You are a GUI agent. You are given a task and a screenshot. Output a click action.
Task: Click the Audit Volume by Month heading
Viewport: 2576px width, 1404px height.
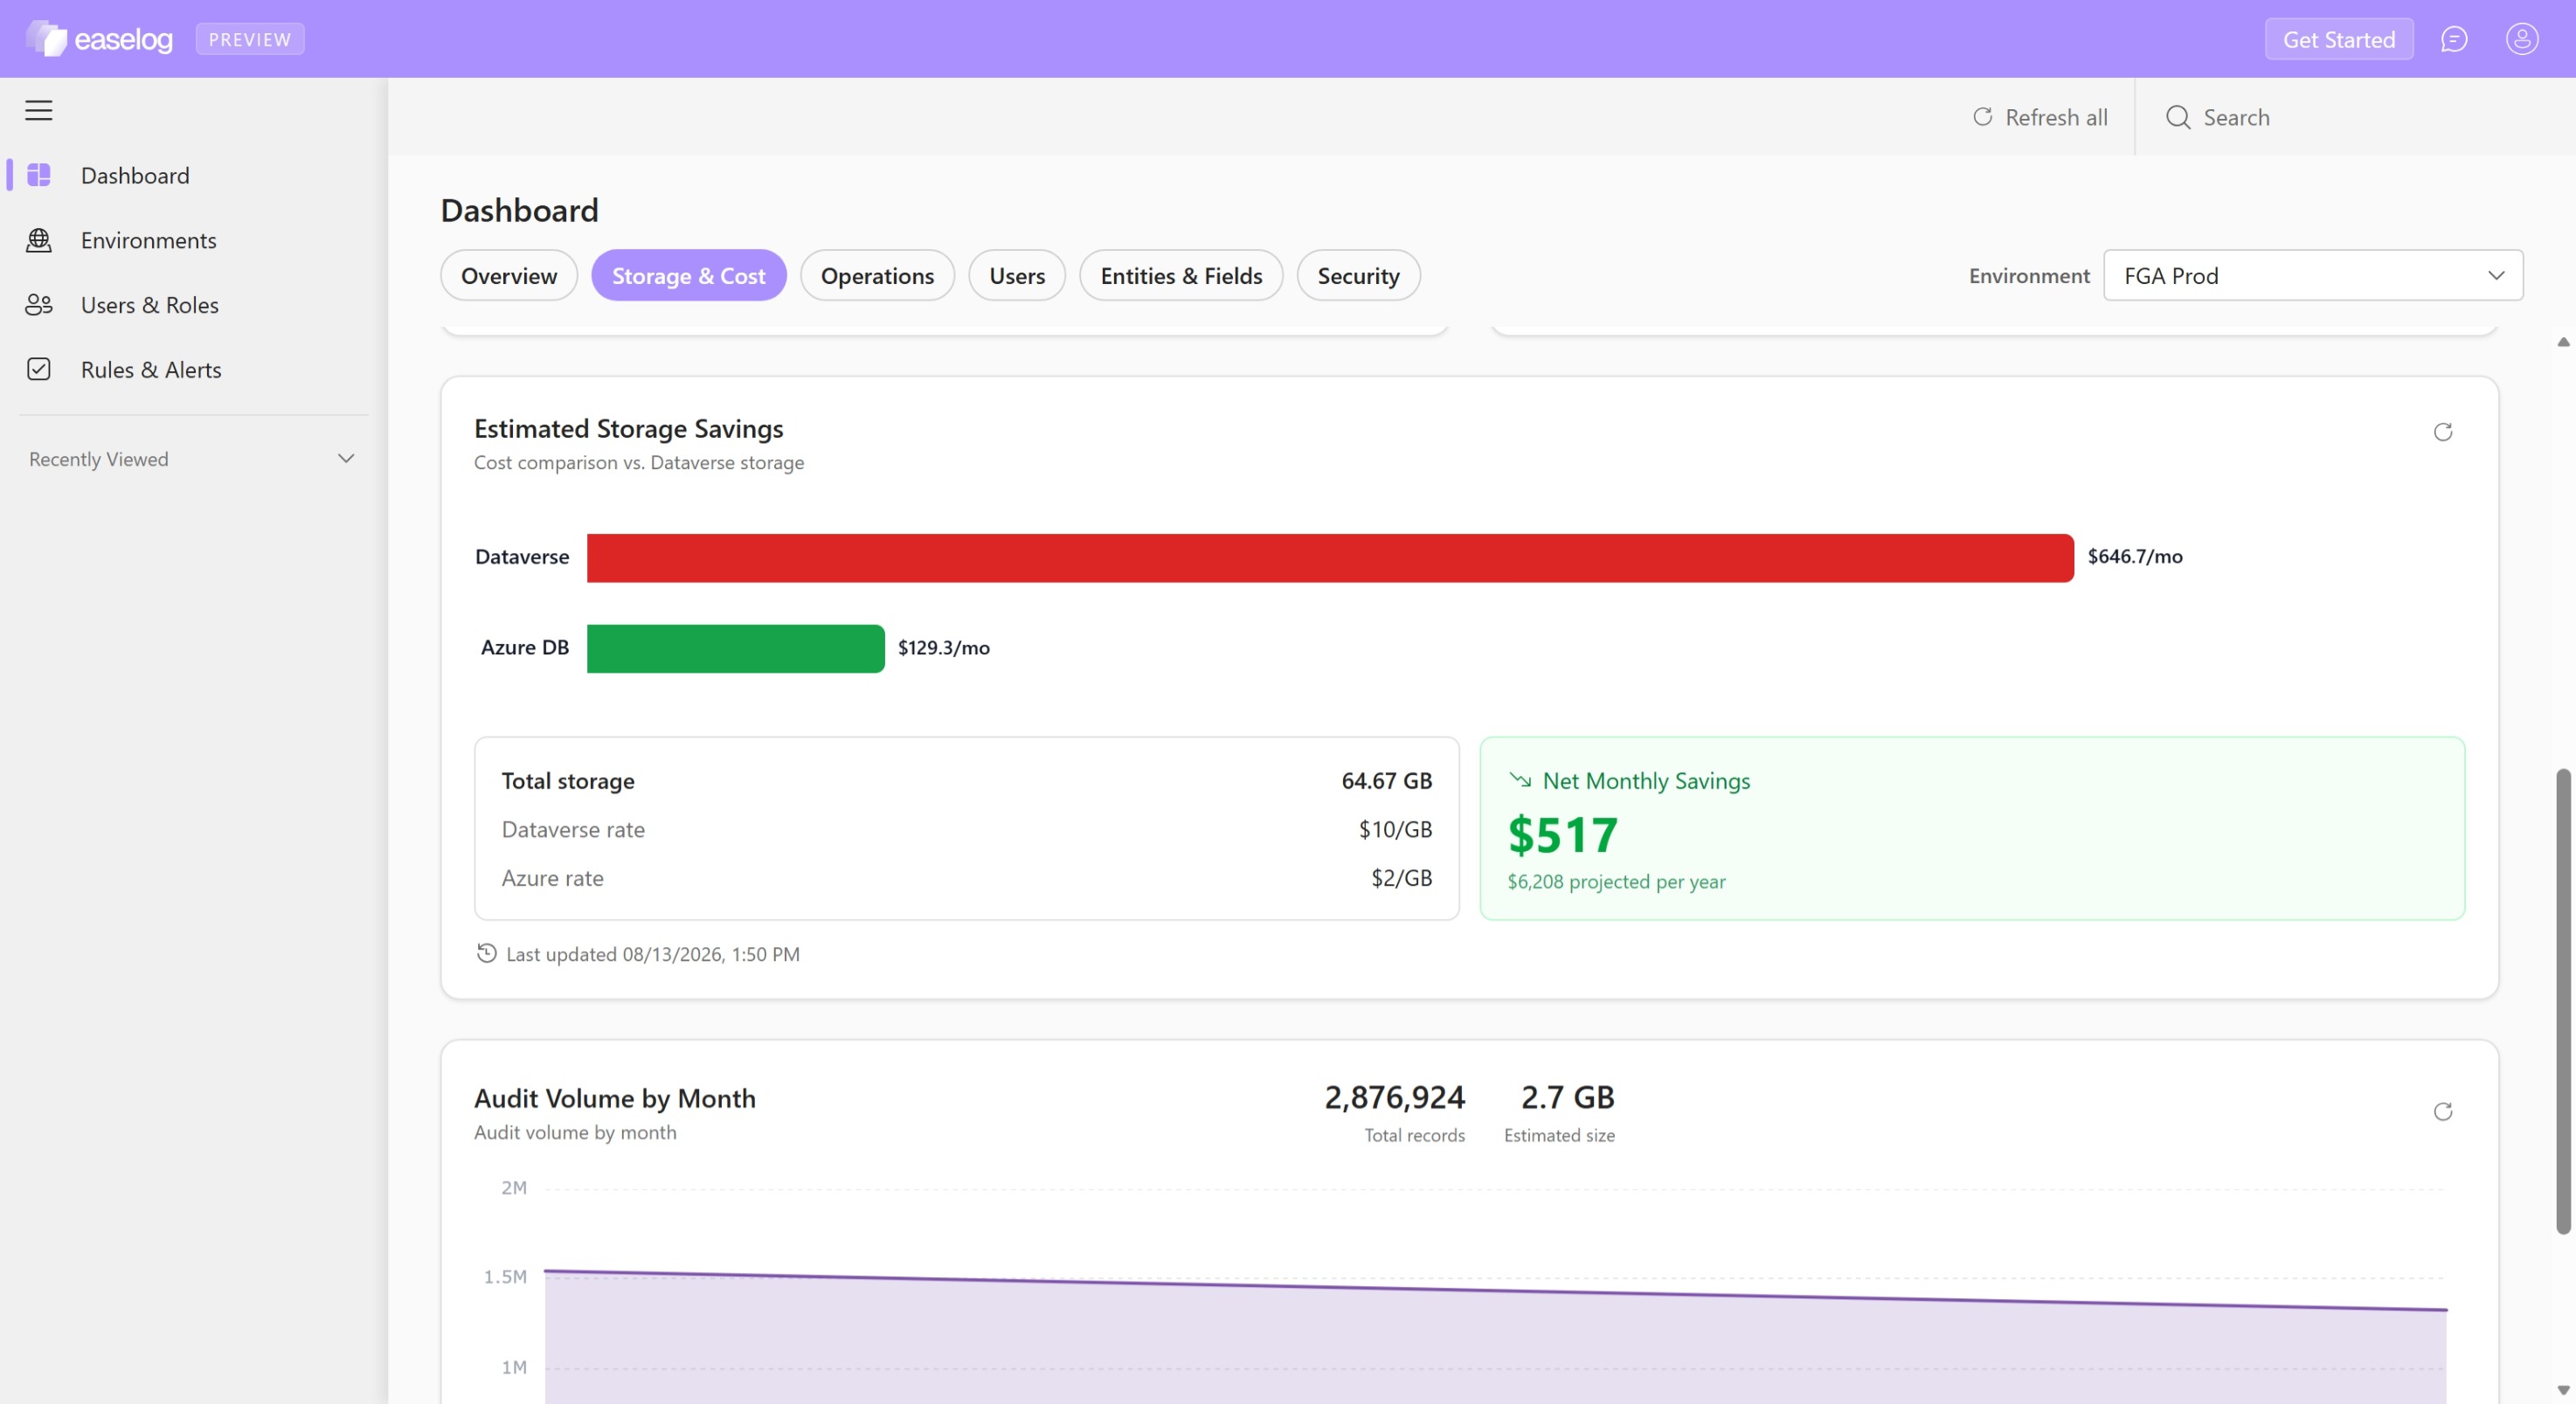tap(614, 1098)
